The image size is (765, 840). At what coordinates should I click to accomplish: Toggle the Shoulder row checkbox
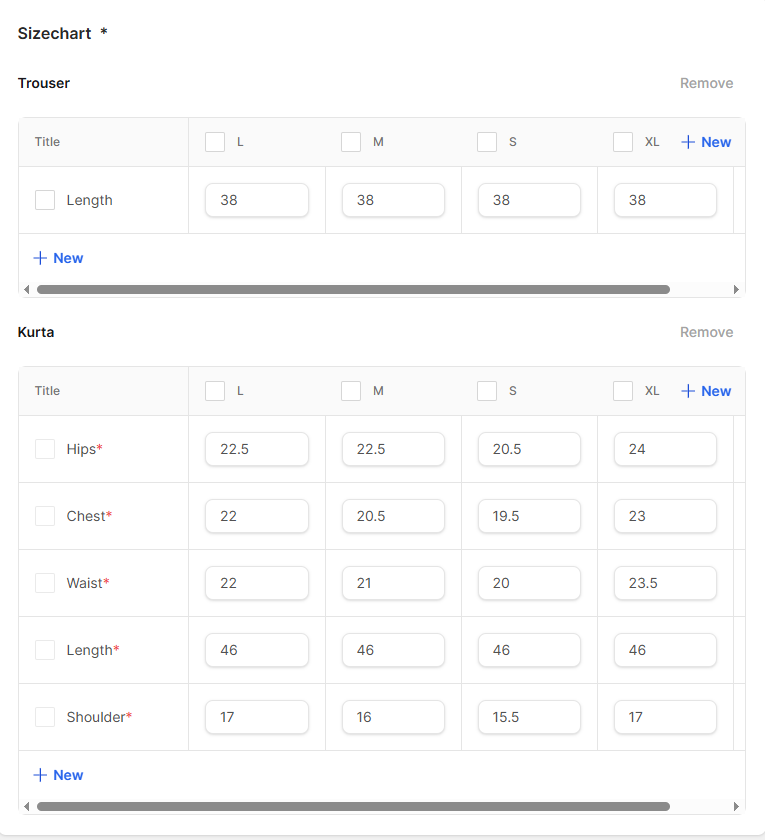(x=45, y=717)
